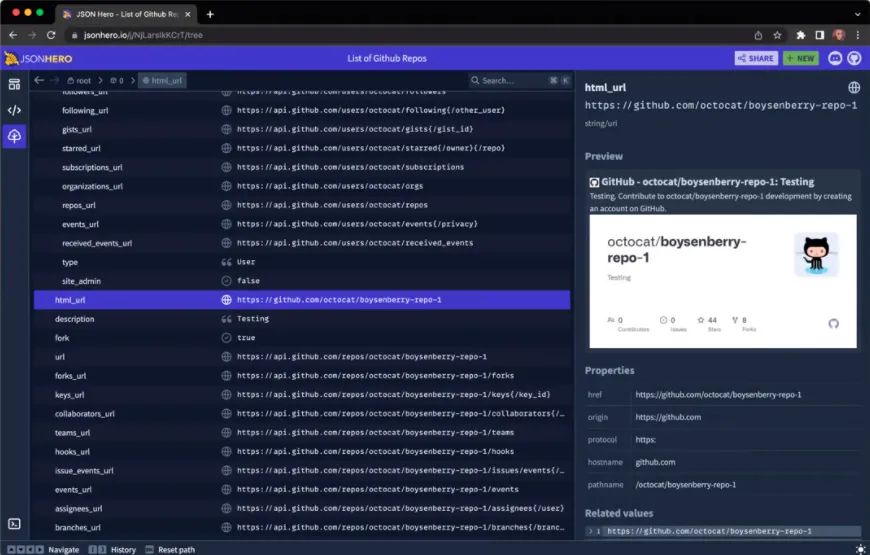Viewport: 870px width, 555px height.
Task: Select the following_url row
Action: click(x=302, y=110)
